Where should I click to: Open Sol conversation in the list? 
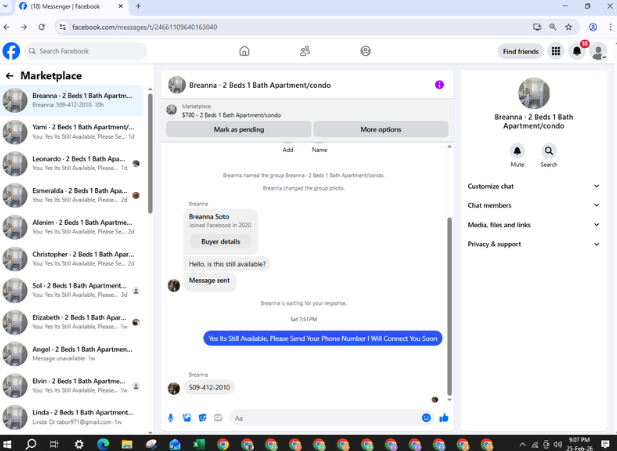click(72, 290)
